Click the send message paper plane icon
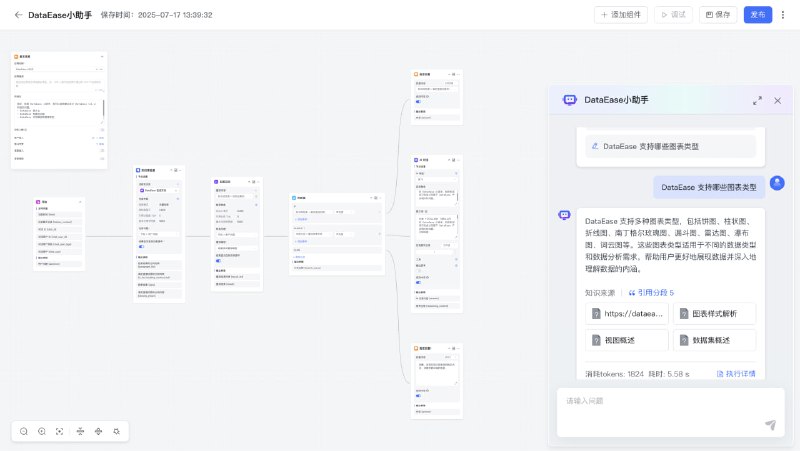The height and width of the screenshot is (451, 800). (770, 425)
